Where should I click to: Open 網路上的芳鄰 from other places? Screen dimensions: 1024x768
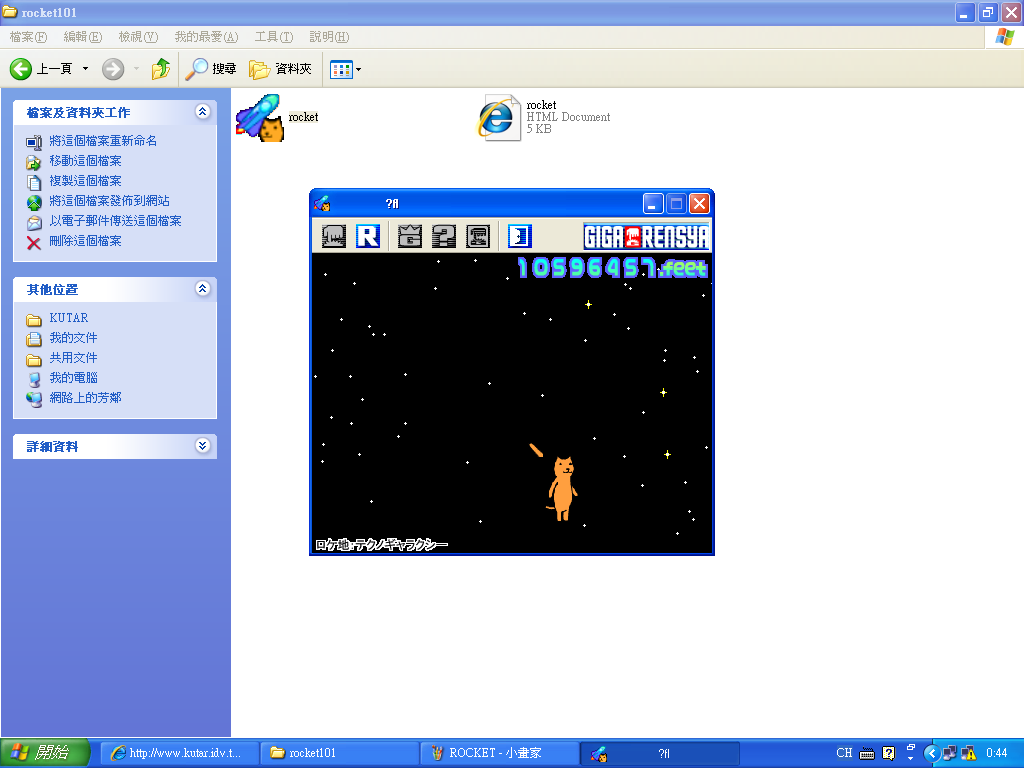[x=86, y=398]
